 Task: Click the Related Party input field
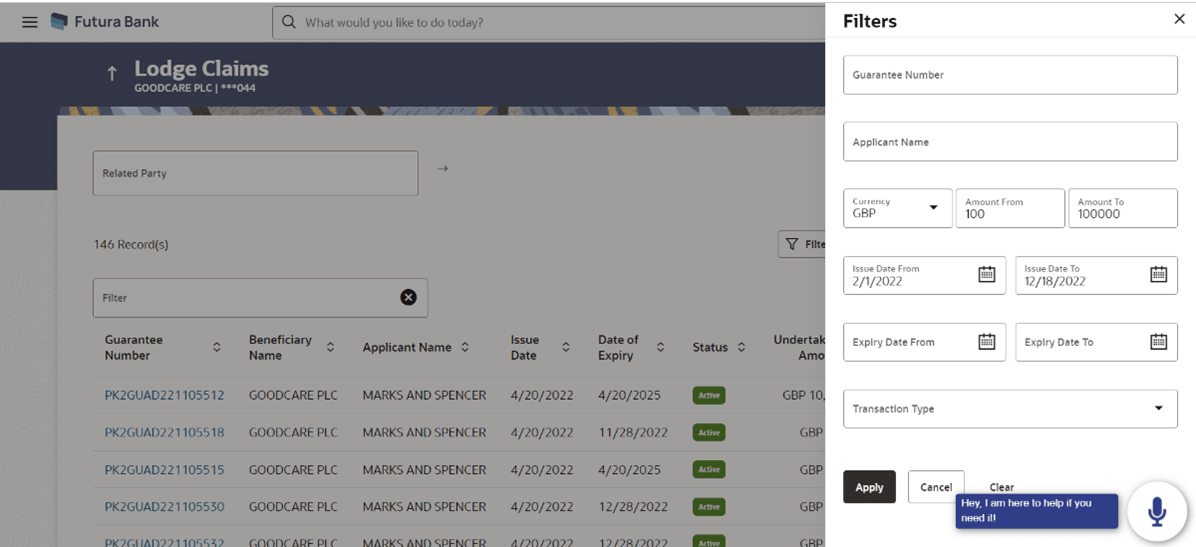(256, 173)
